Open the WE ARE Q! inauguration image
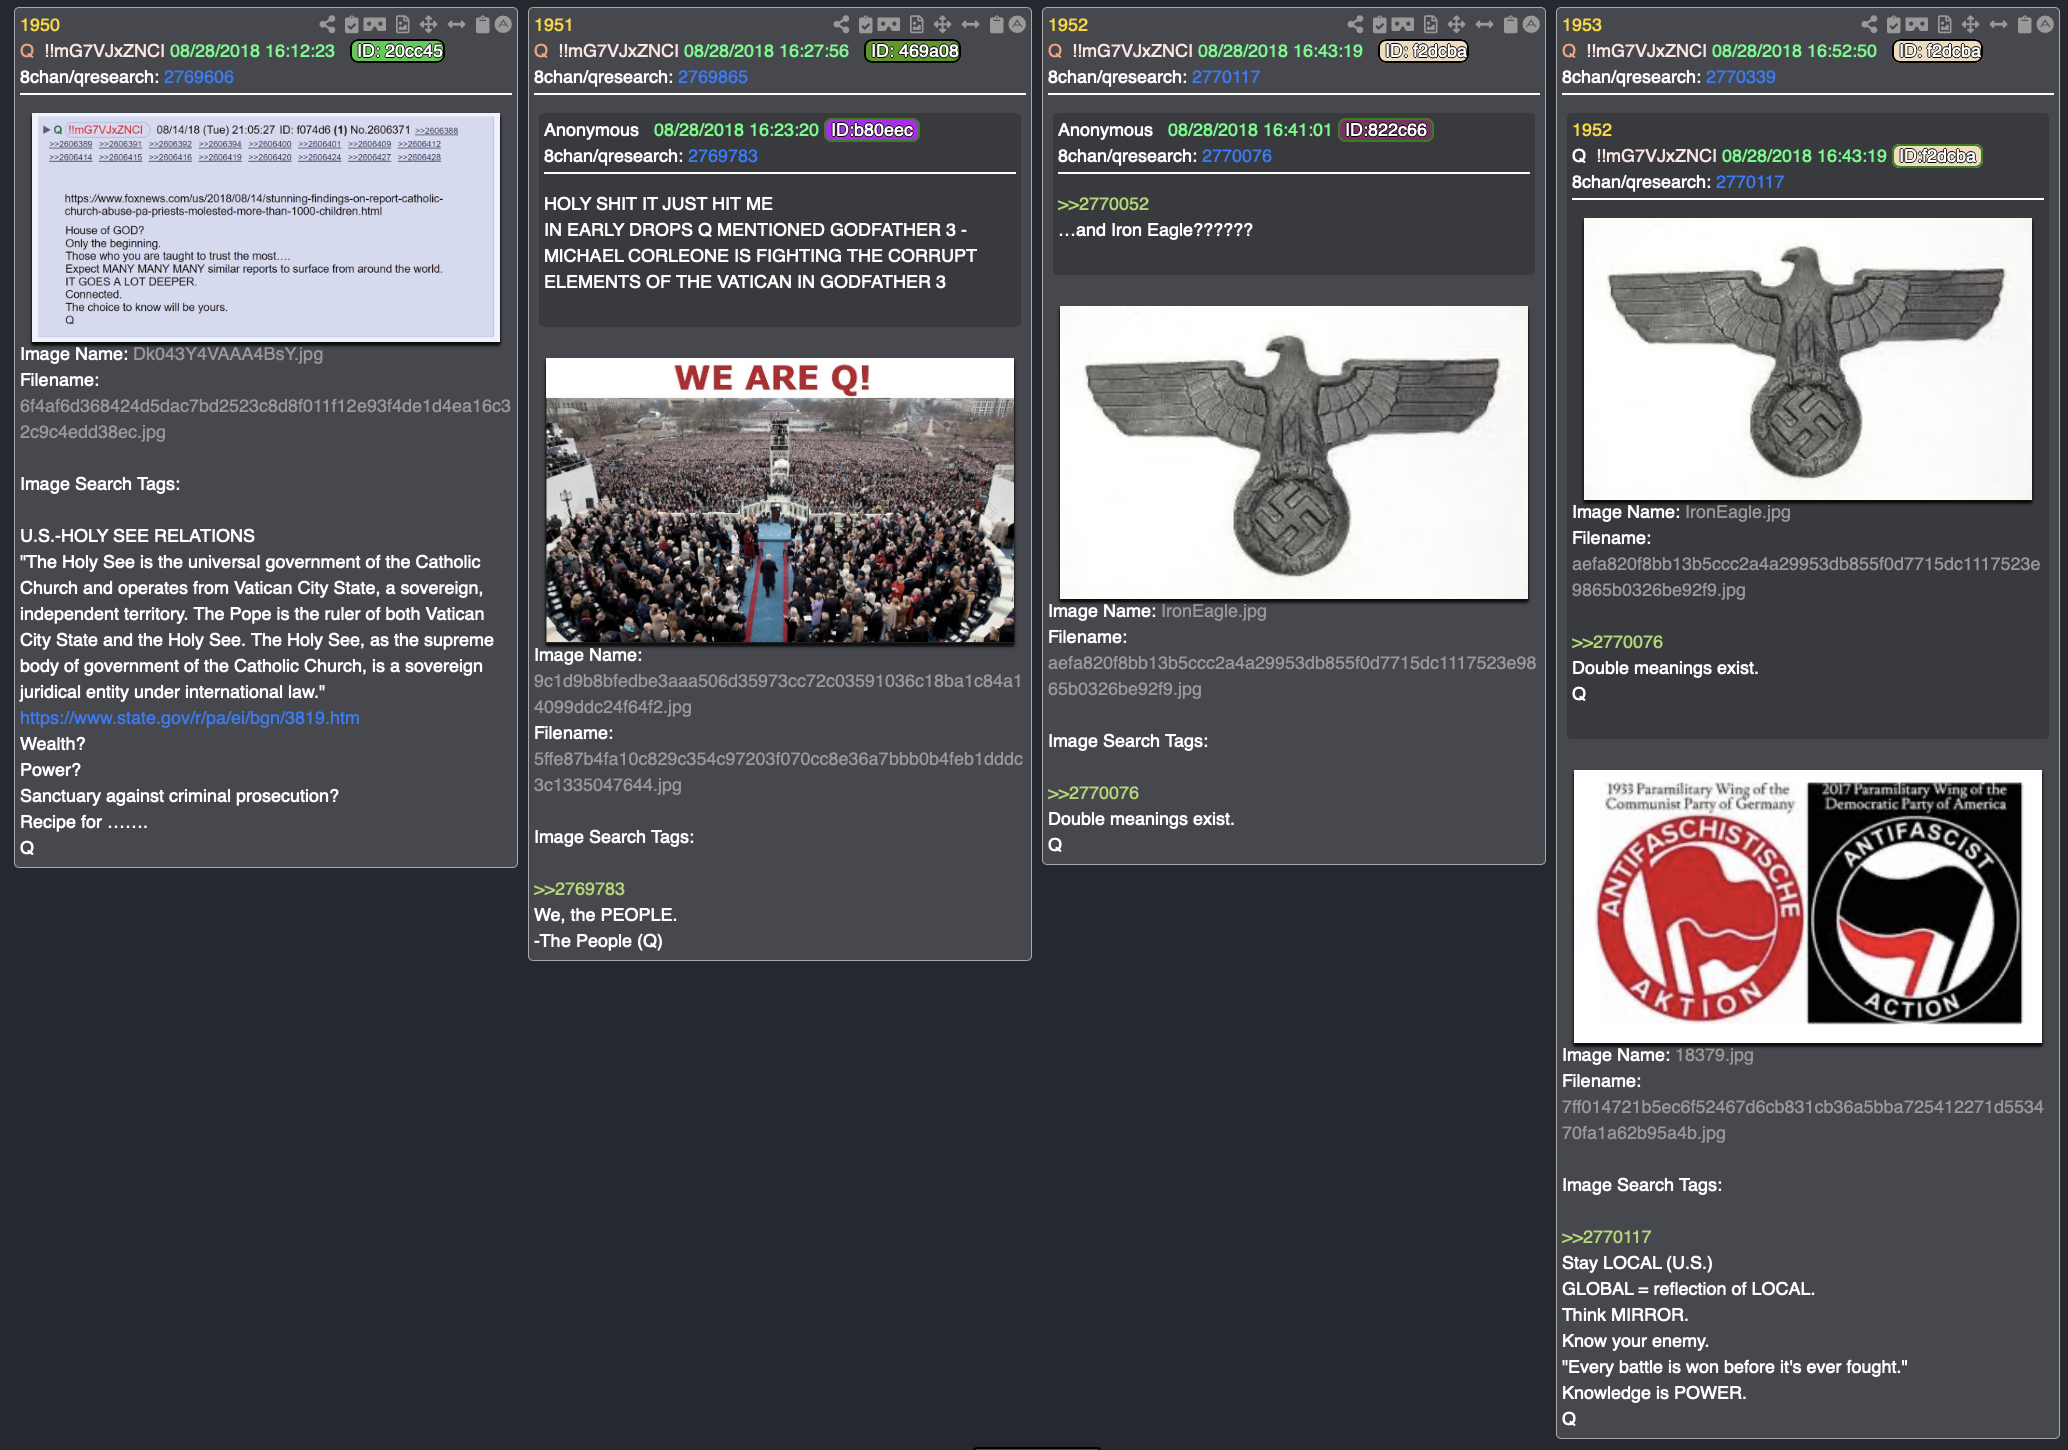The image size is (2068, 1450). 780,500
